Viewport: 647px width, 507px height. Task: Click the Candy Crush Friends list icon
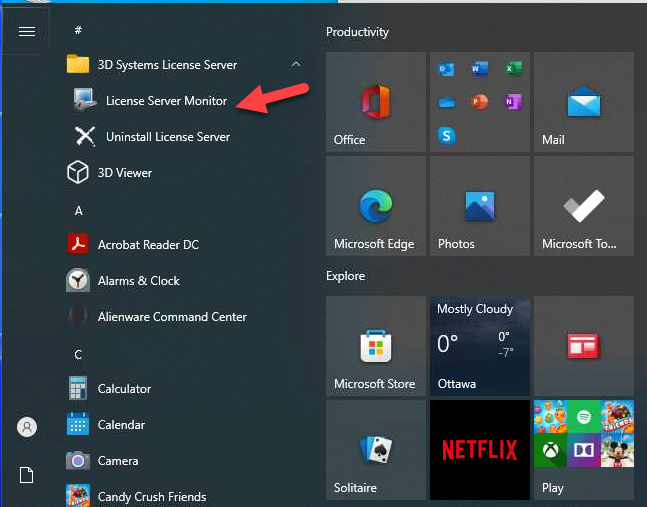[x=78, y=495]
